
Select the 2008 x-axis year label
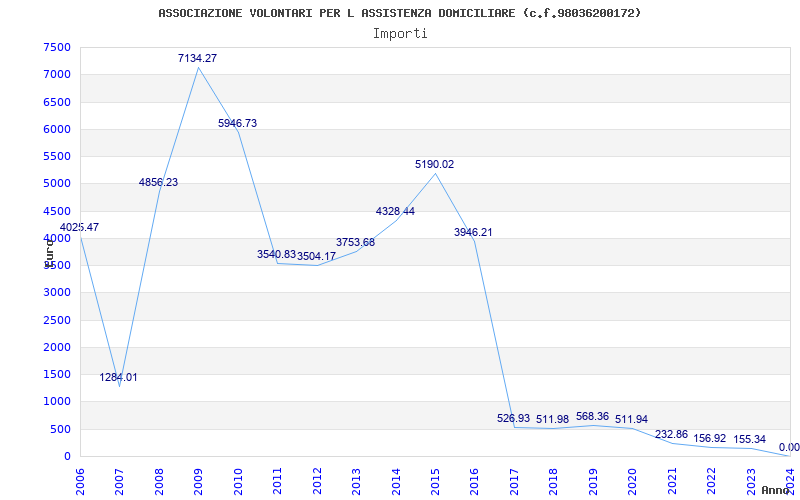tap(159, 482)
